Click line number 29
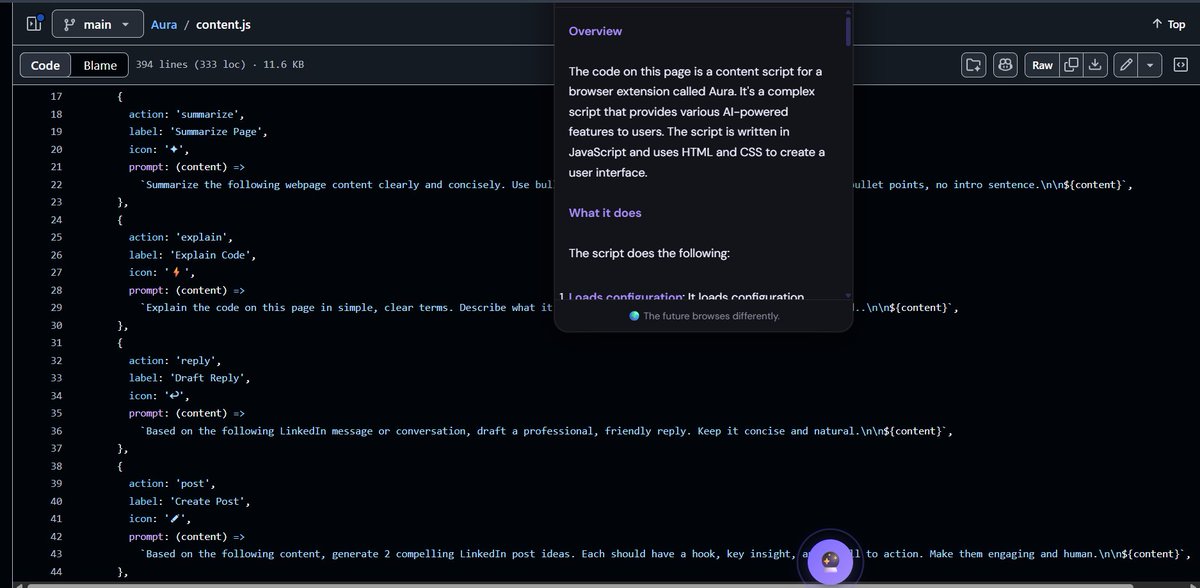The width and height of the screenshot is (1200, 588). 56,308
